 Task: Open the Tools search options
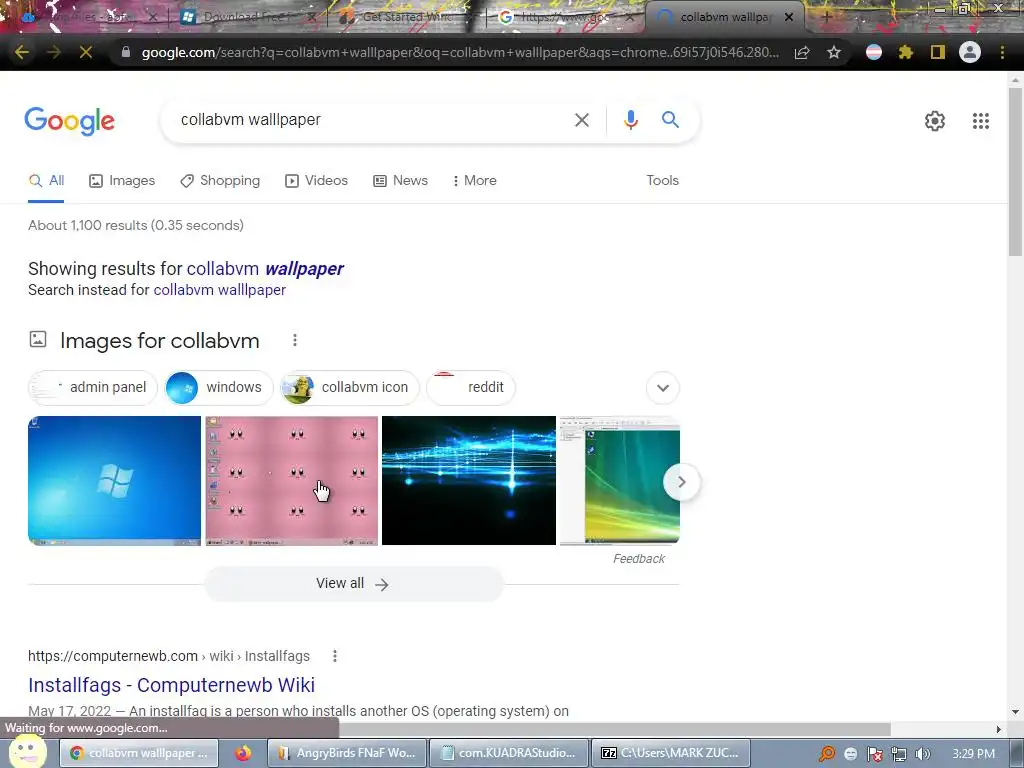[x=662, y=180]
